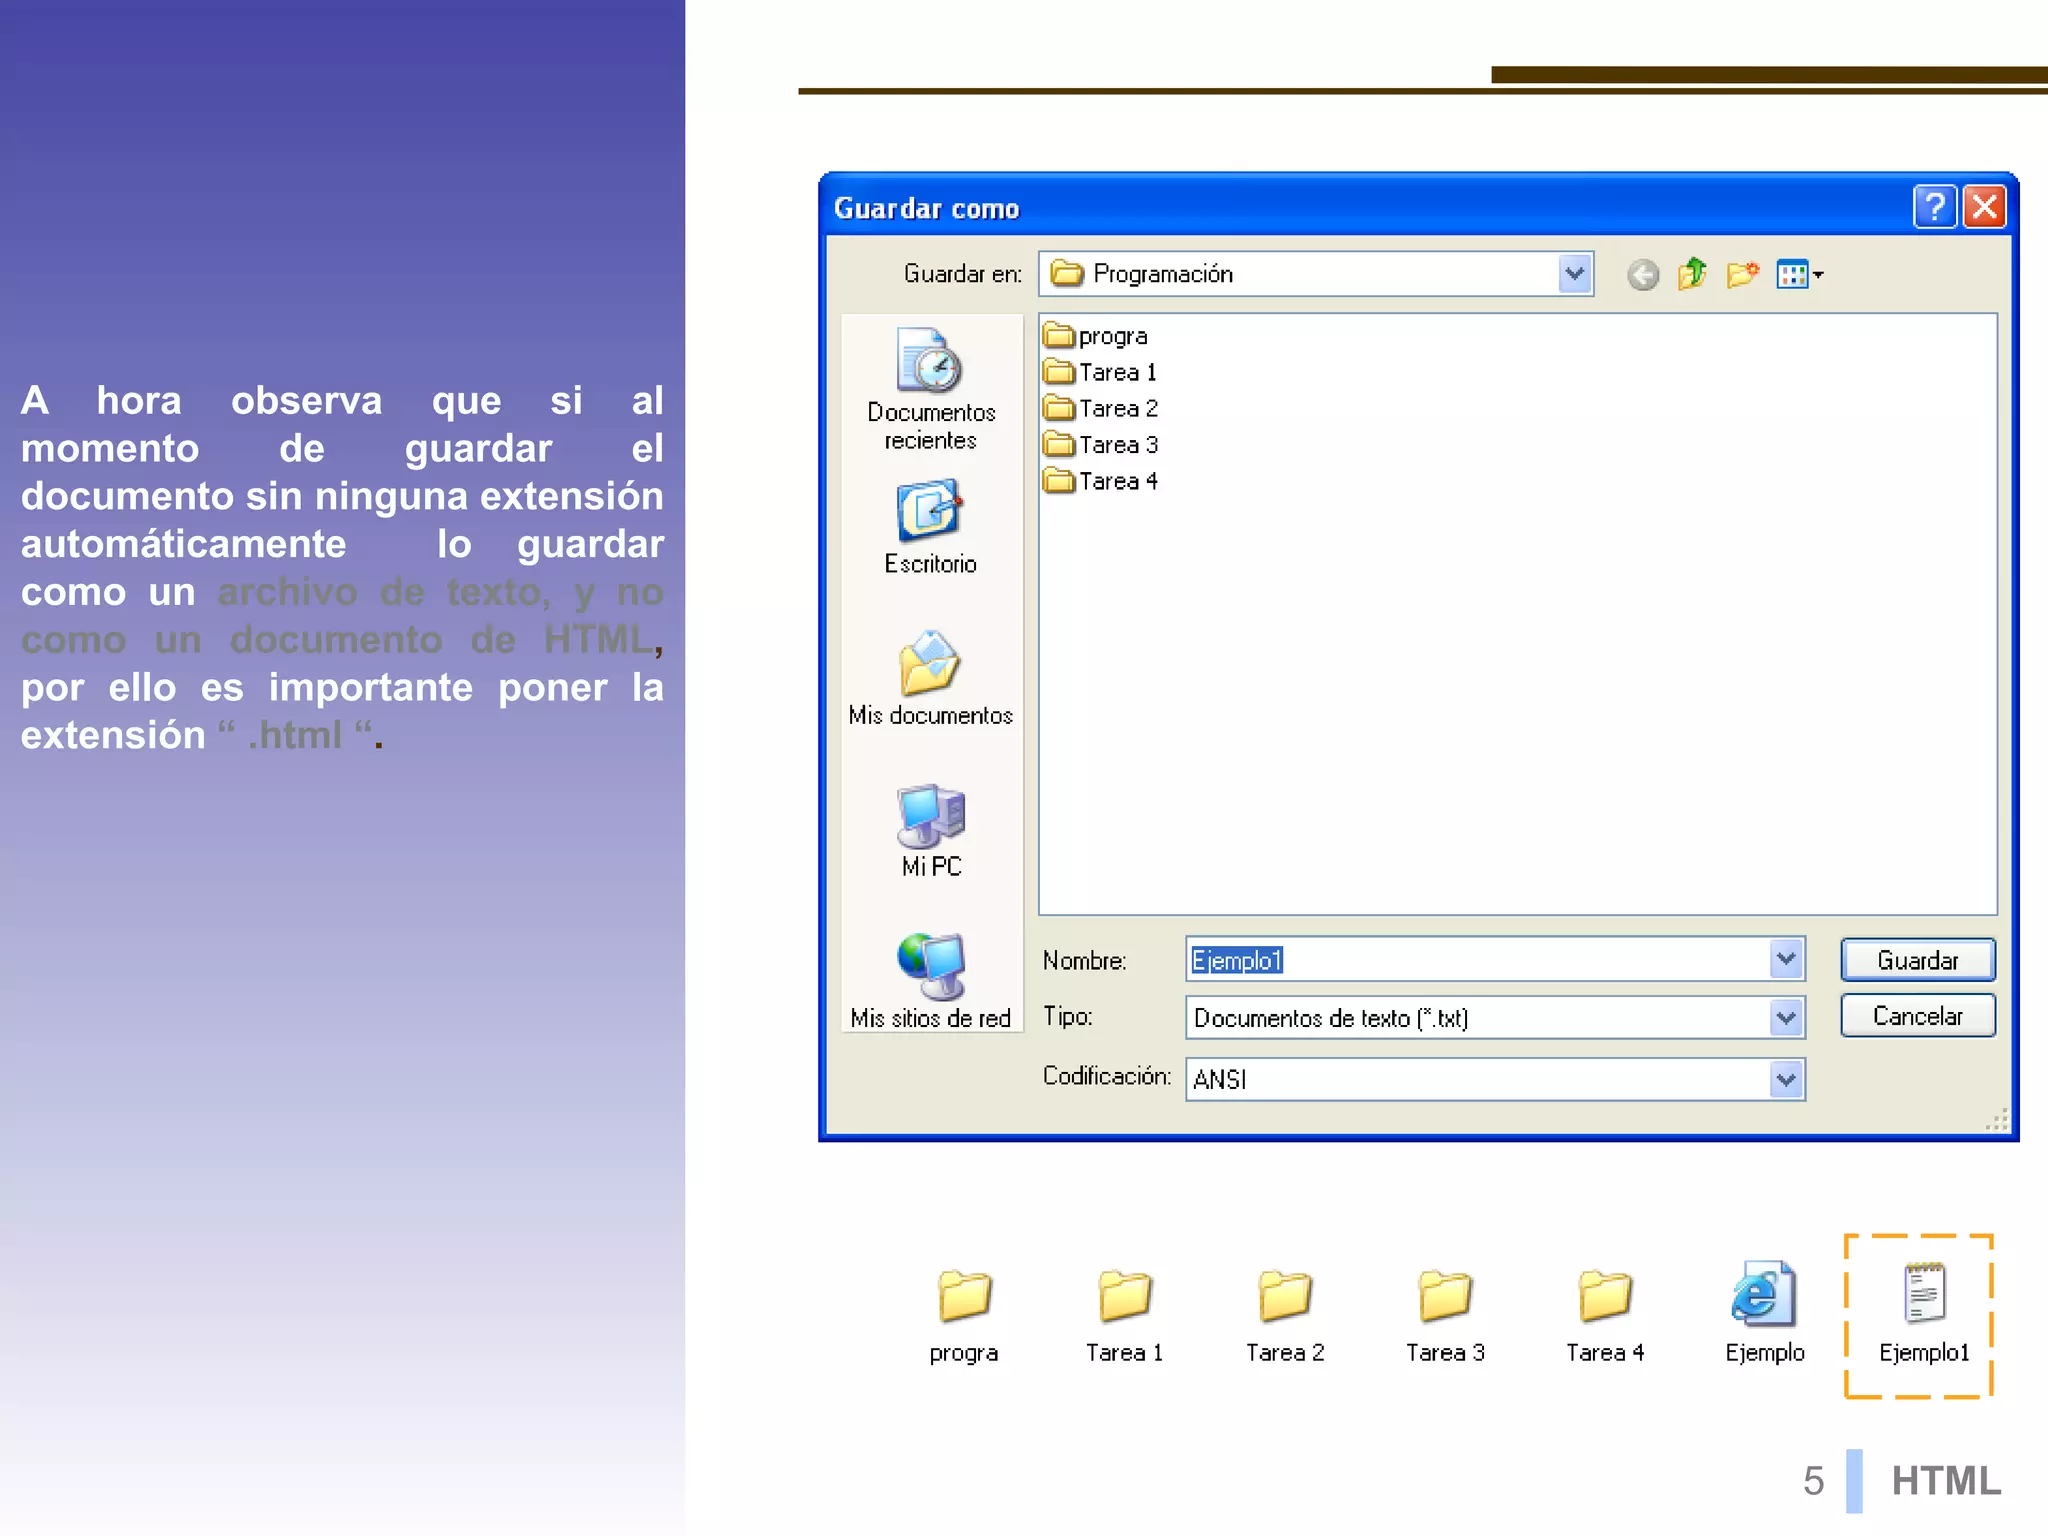Select the Tarea 3 desktop folder icon
The width and height of the screenshot is (2048, 1536).
tap(1445, 1316)
